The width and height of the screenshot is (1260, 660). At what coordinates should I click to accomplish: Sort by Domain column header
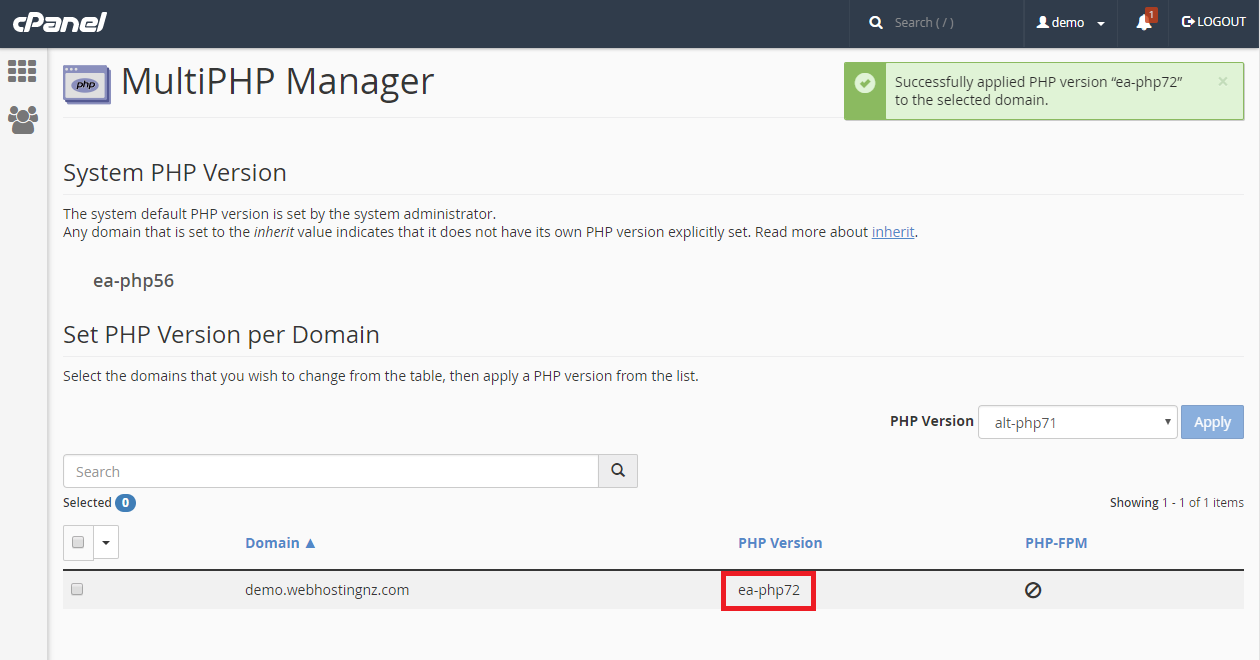[280, 543]
